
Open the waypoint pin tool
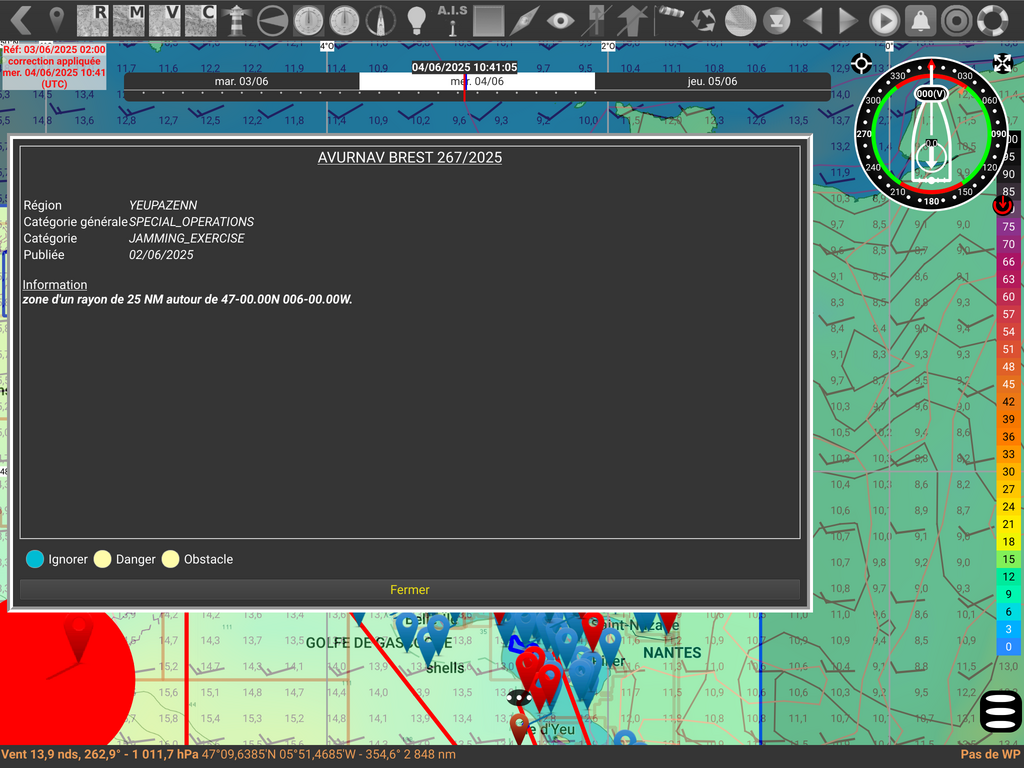(x=57, y=20)
